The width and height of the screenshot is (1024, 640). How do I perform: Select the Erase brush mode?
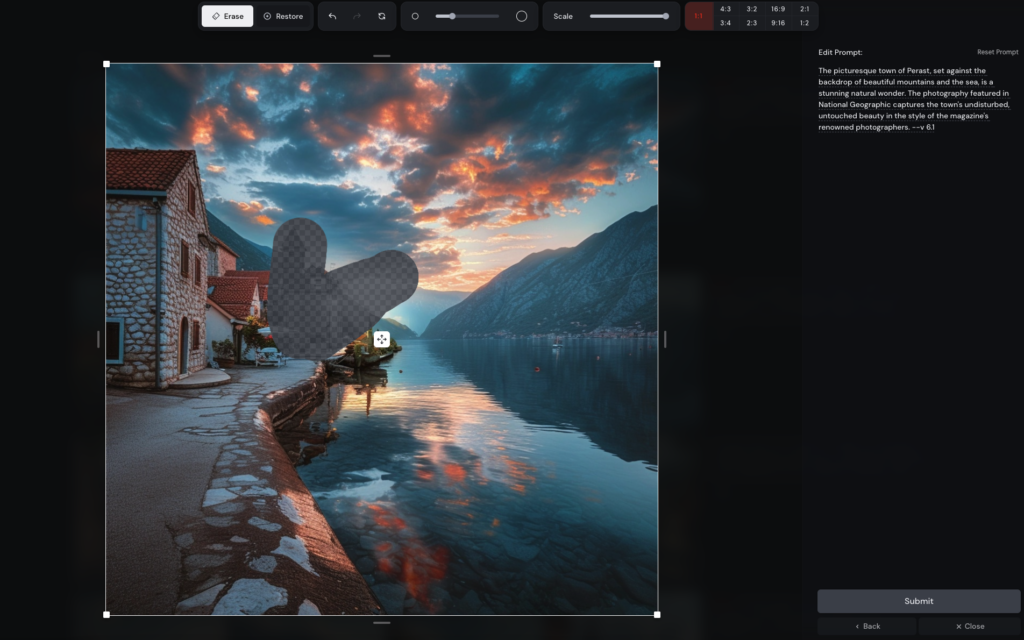[227, 16]
